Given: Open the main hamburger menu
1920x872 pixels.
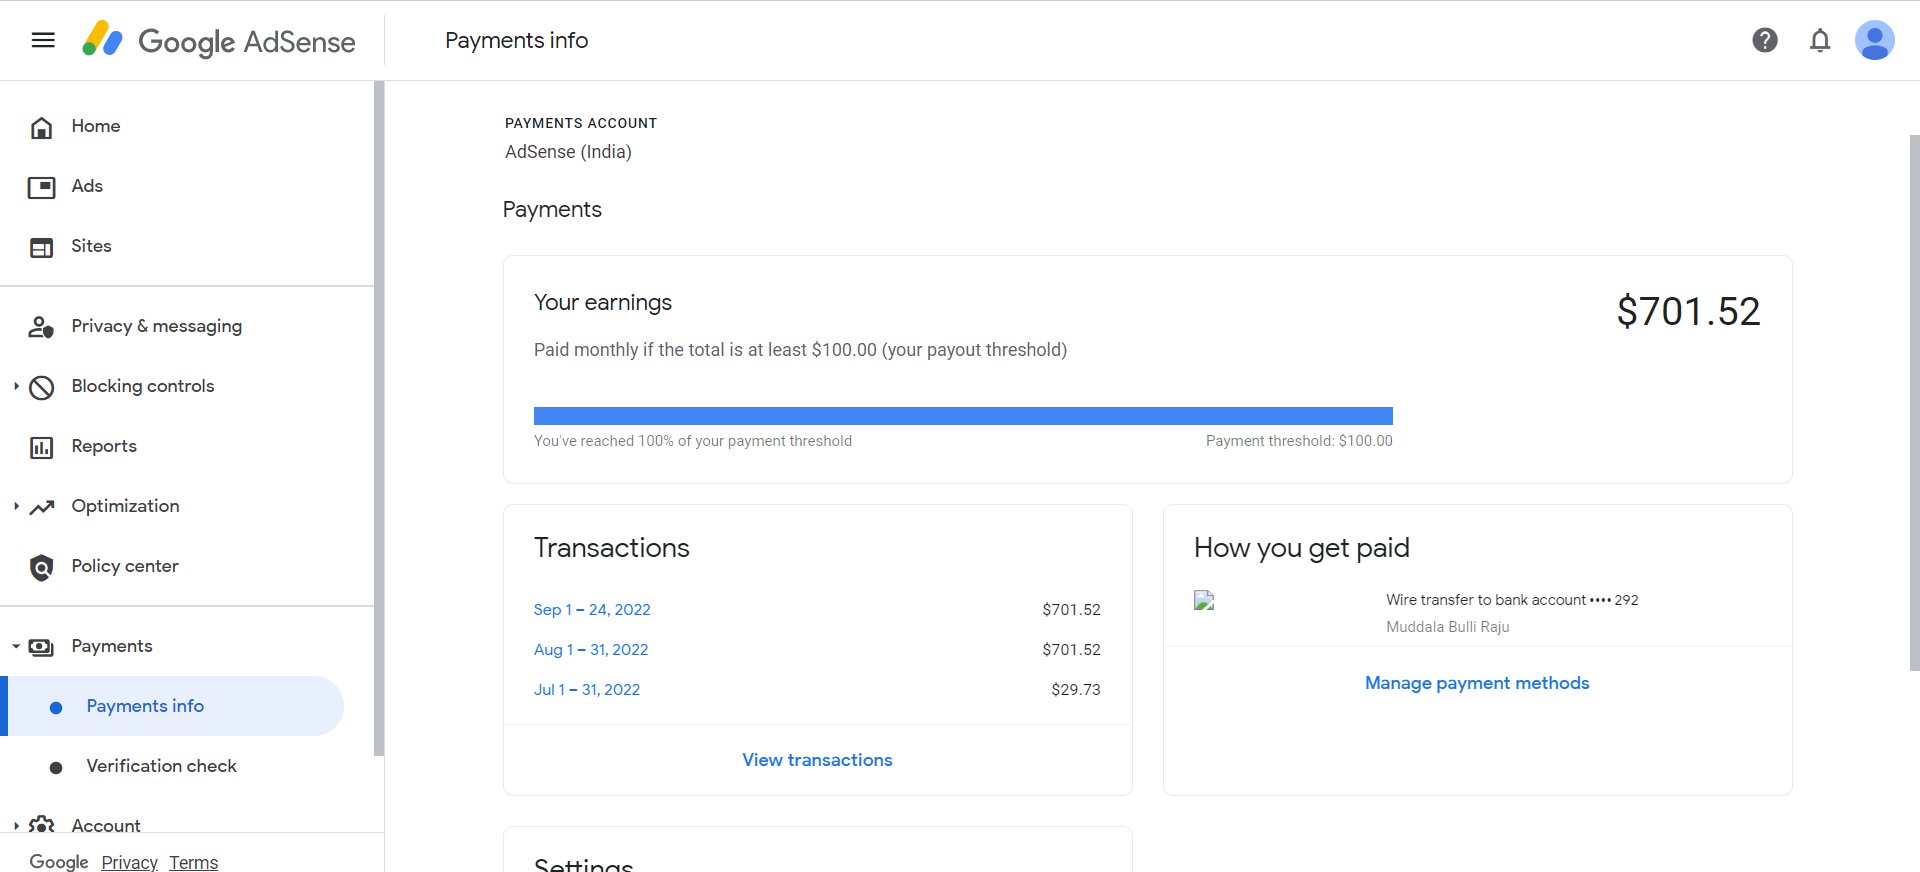Looking at the screenshot, I should 43,40.
